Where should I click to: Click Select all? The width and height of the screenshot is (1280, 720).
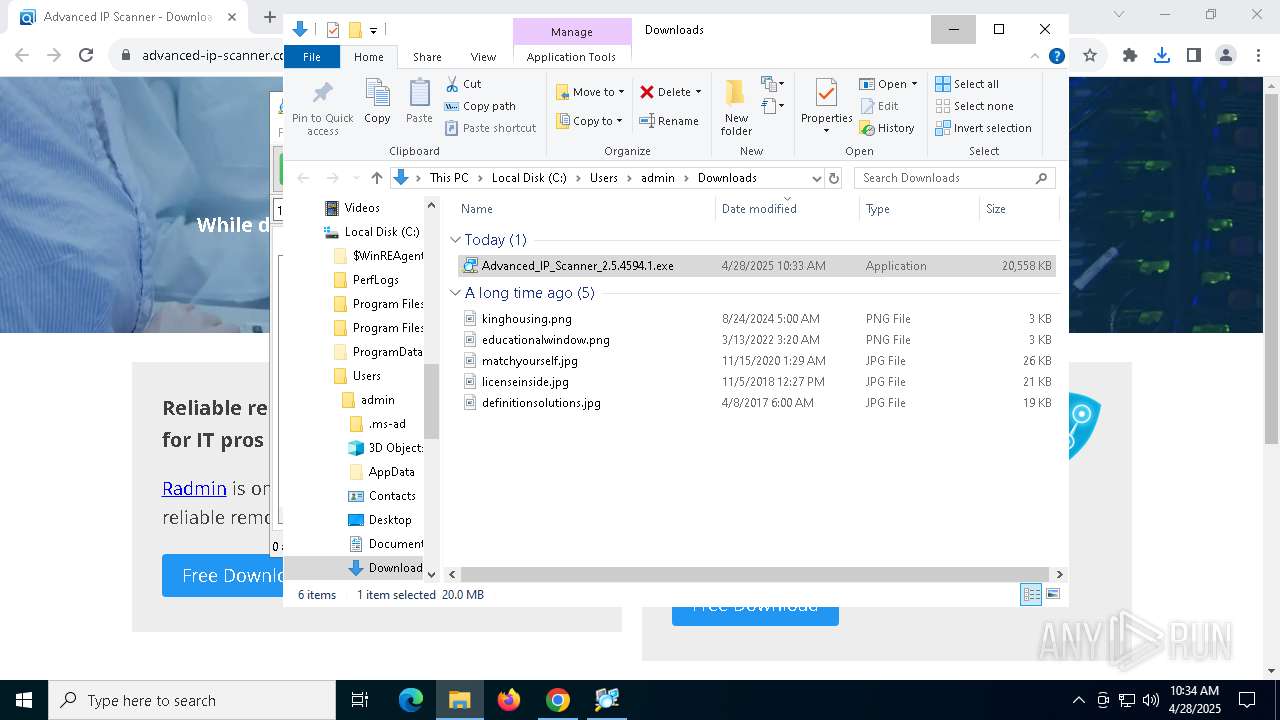pos(967,84)
